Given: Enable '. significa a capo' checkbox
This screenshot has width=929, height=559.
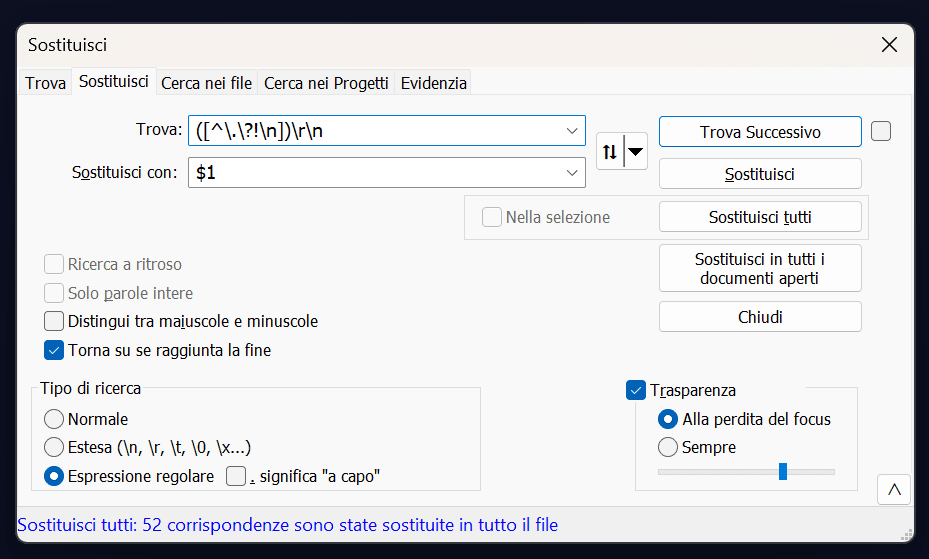Looking at the screenshot, I should (236, 476).
